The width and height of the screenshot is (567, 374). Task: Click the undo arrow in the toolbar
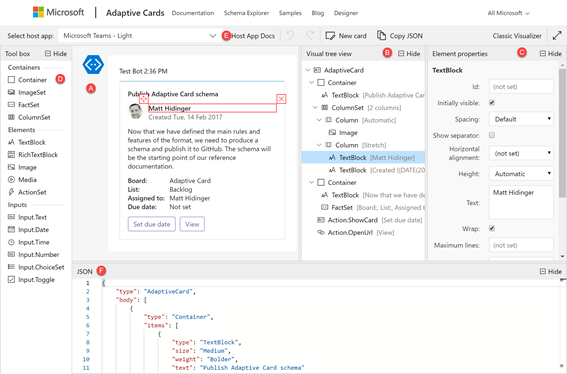pos(290,35)
